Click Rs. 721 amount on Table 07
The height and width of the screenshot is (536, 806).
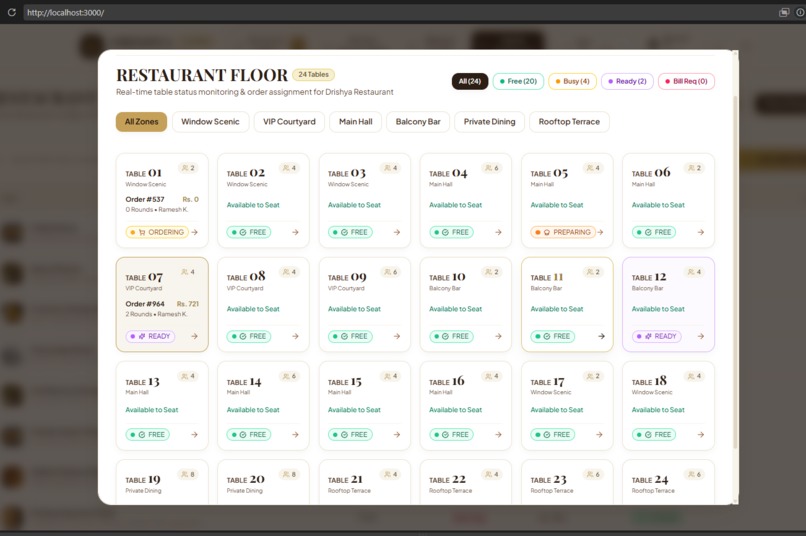point(188,304)
